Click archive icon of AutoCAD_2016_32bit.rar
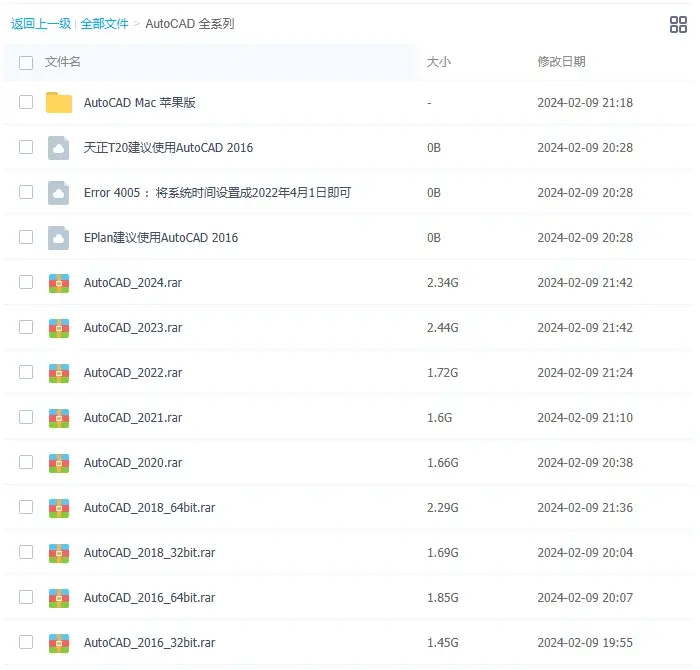Image resolution: width=700 pixels, height=670 pixels. 59,644
